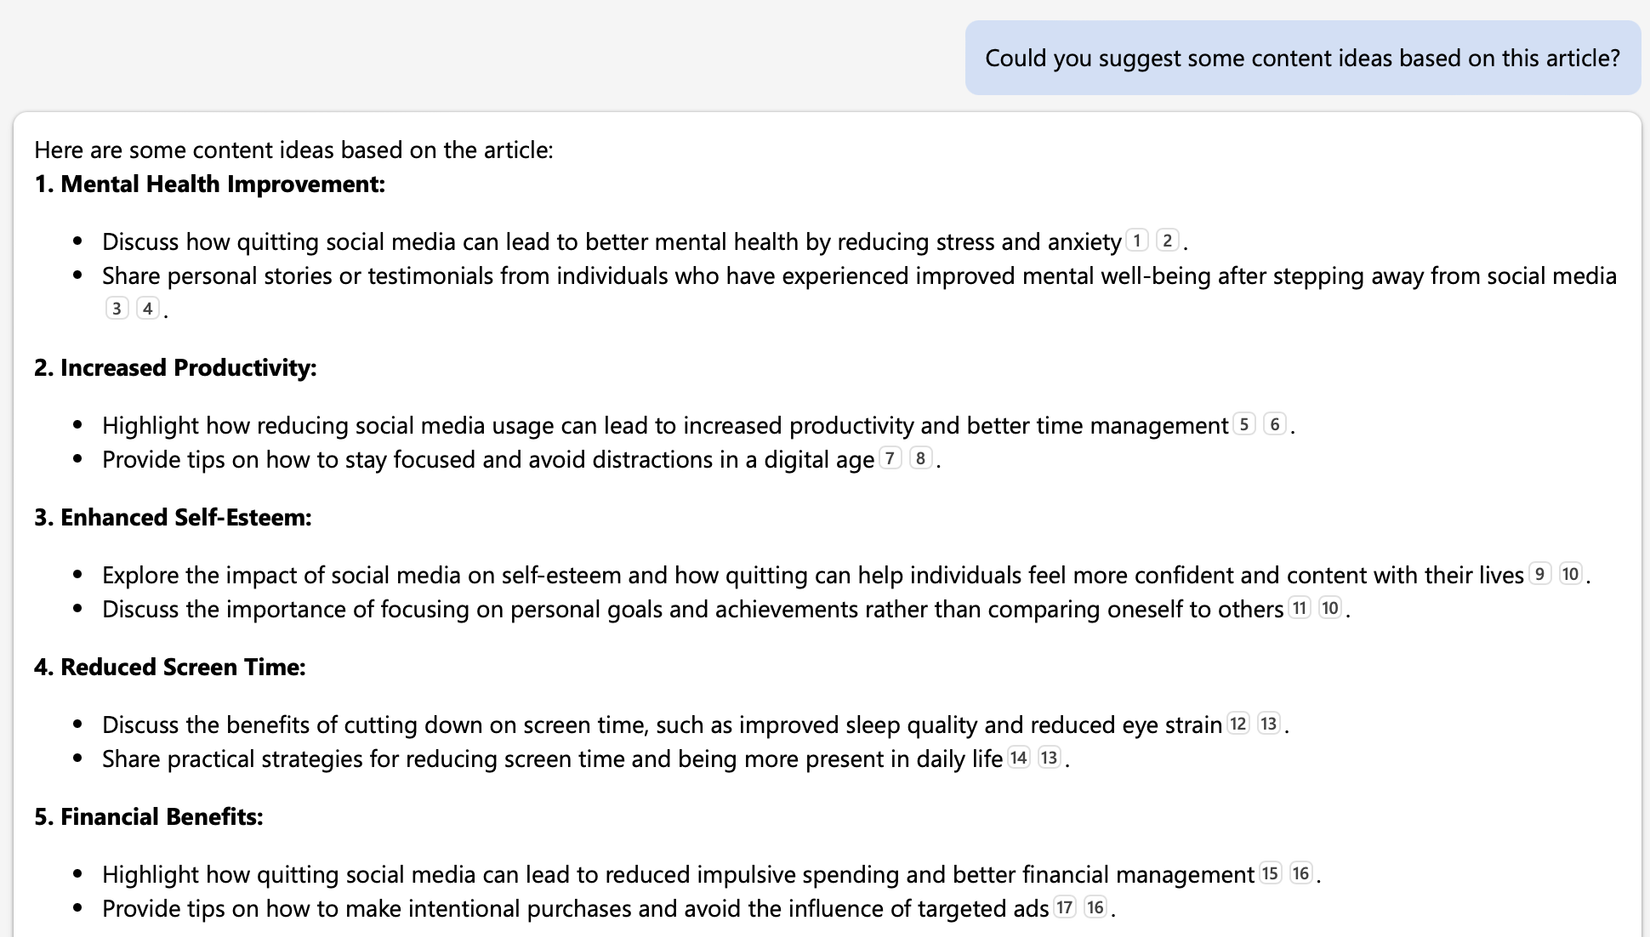Screen dimensions: 1650x937
Task: Click citation 11 after comparing oneself to others
Action: (1299, 609)
